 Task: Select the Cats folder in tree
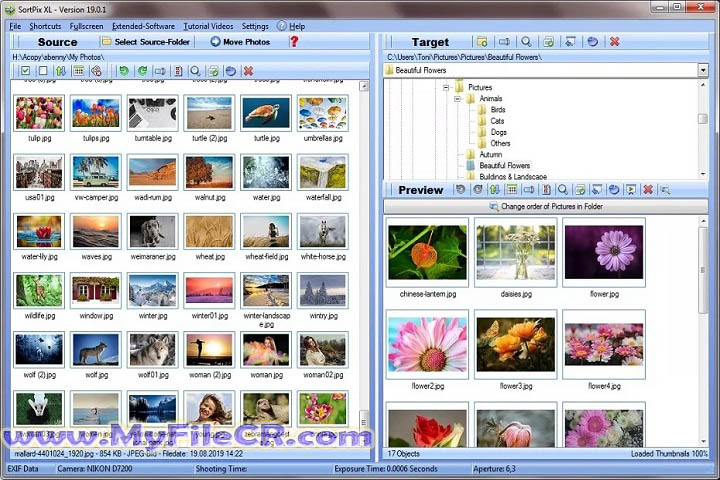pyautogui.click(x=497, y=121)
